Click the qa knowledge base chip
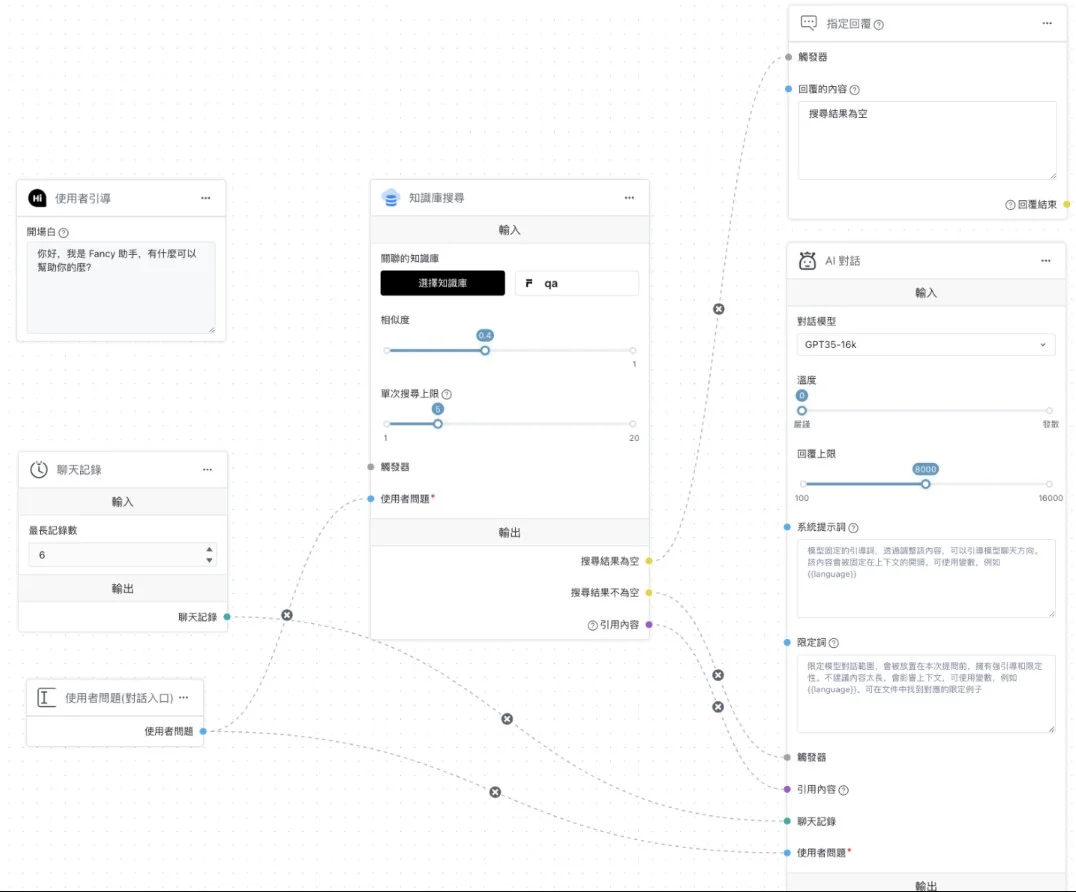1076x892 pixels. [x=577, y=283]
